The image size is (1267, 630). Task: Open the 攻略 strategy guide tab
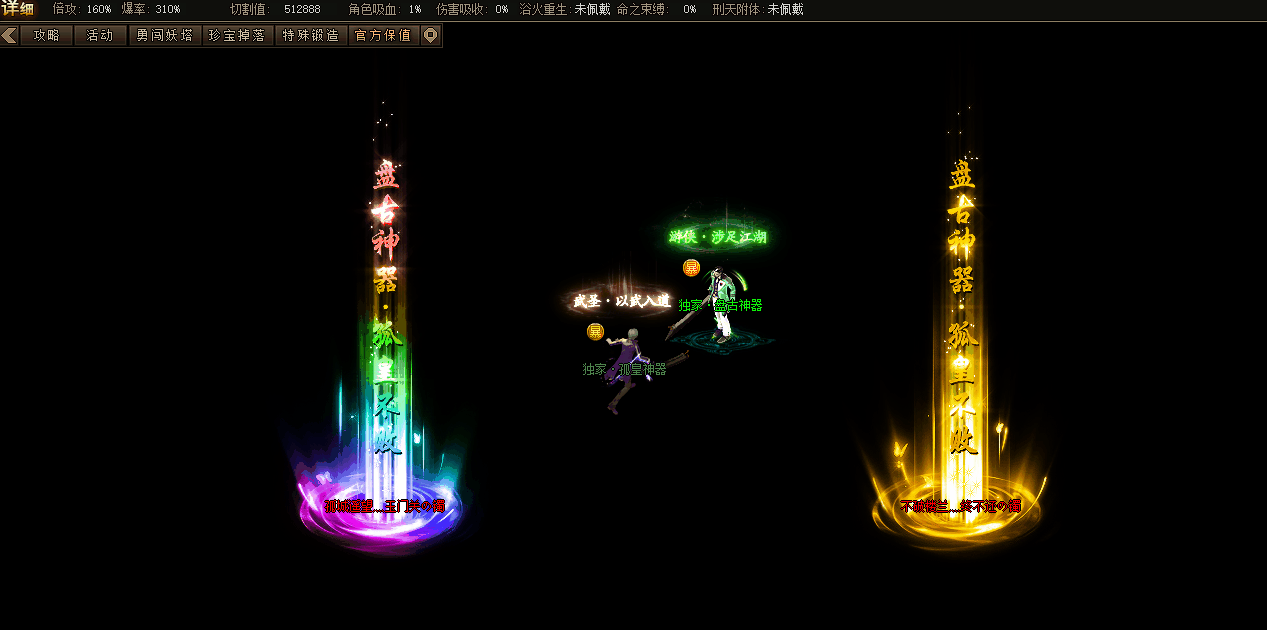[46, 36]
